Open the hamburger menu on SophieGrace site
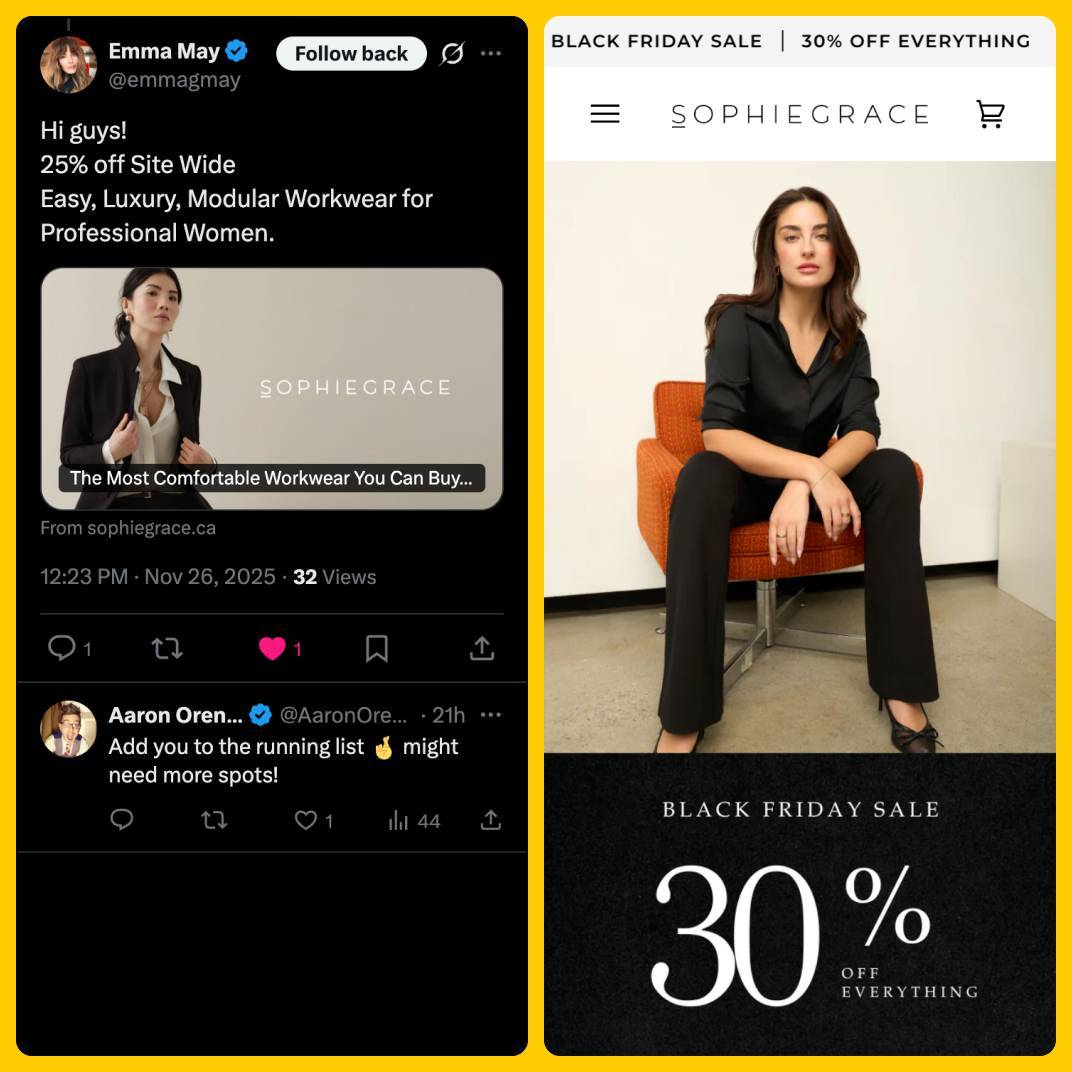Screen dimensions: 1072x1072 (605, 113)
